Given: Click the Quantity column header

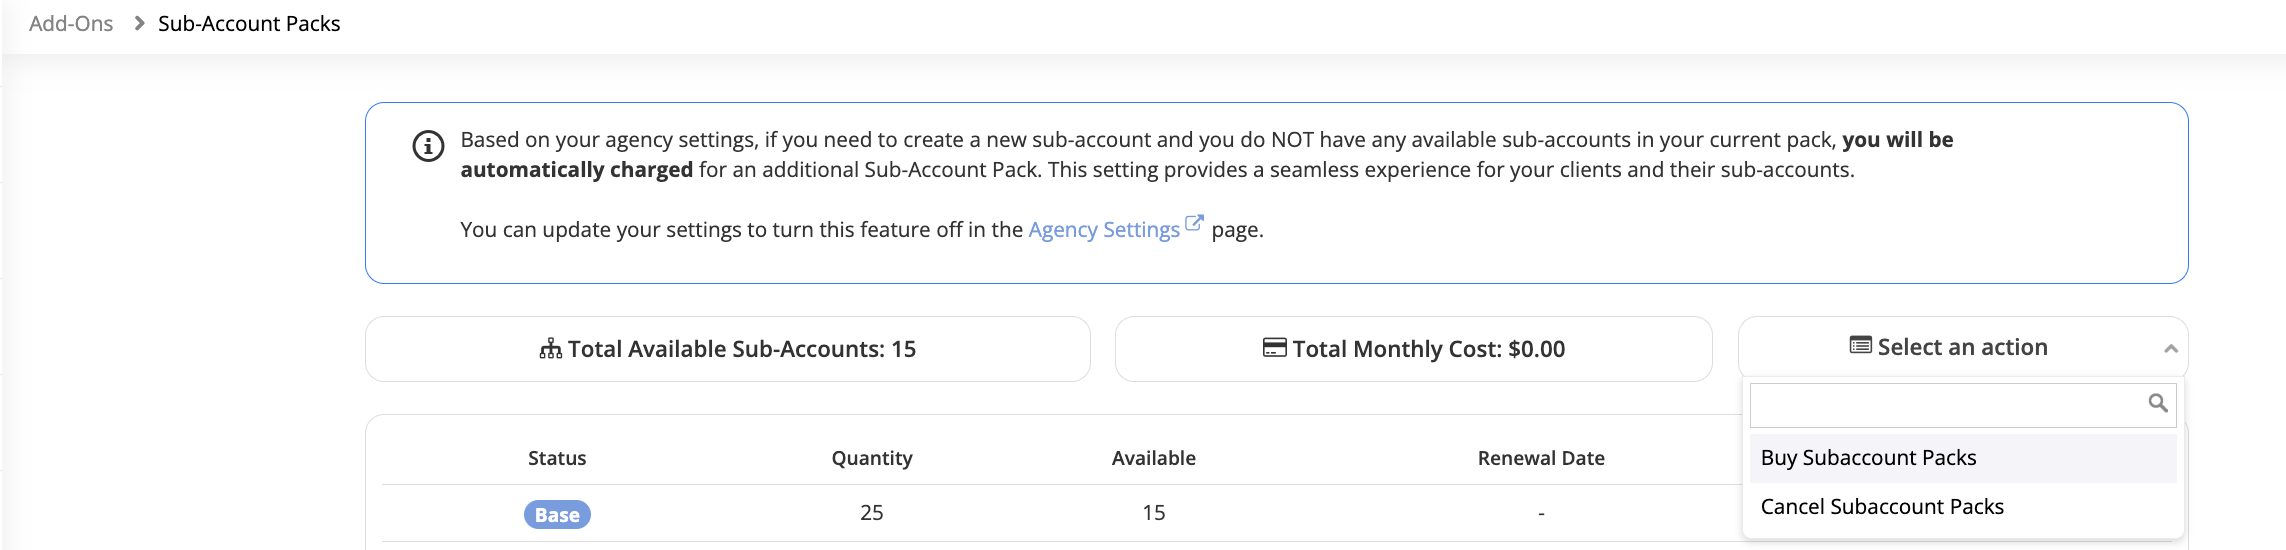Looking at the screenshot, I should pos(871,458).
